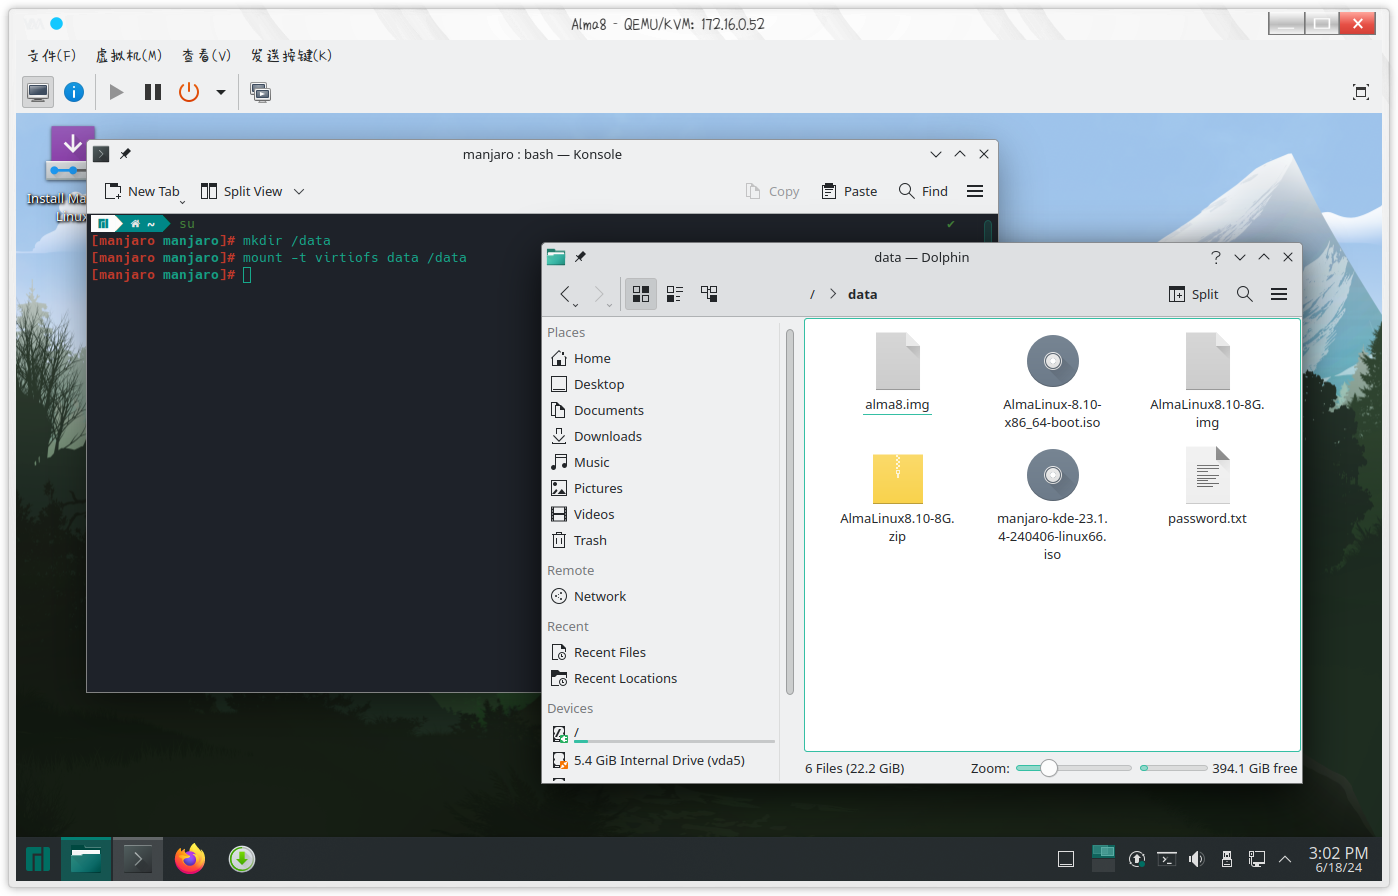This screenshot has width=1398, height=896.
Task: Click the root '/' breadcrumb in Dolphin
Action: [812, 294]
